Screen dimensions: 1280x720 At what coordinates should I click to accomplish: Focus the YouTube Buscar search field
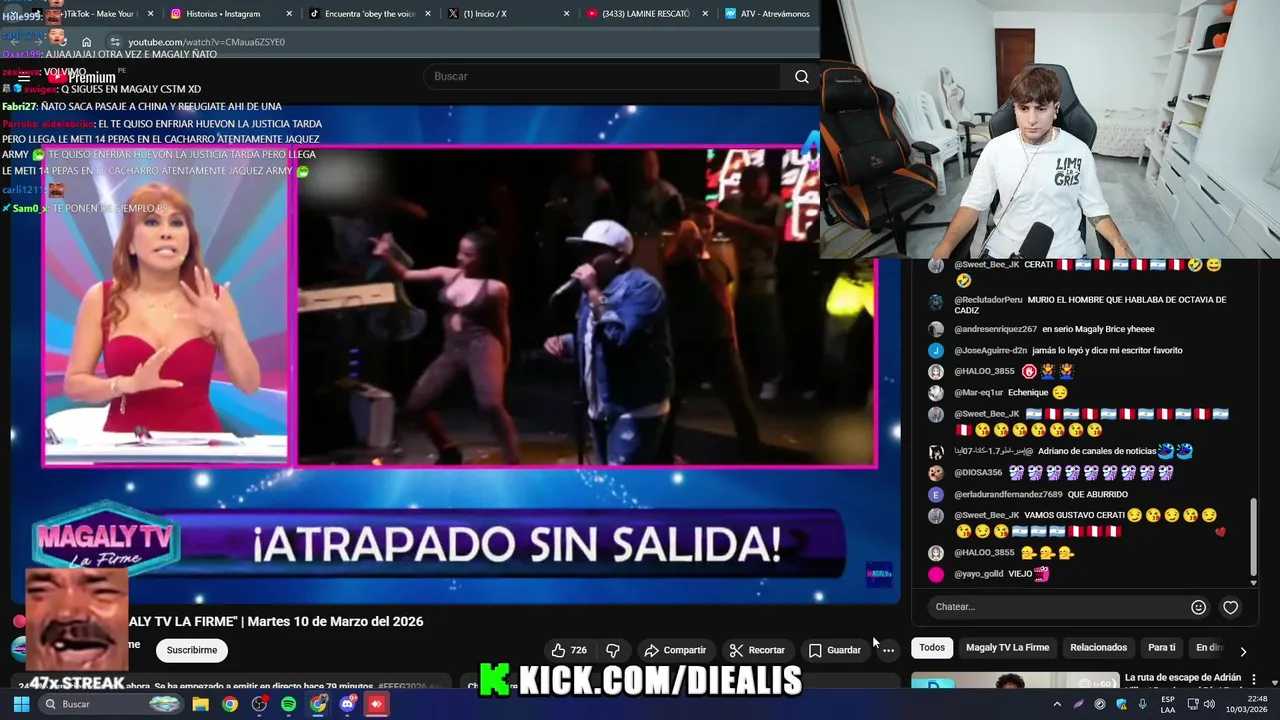tap(604, 76)
